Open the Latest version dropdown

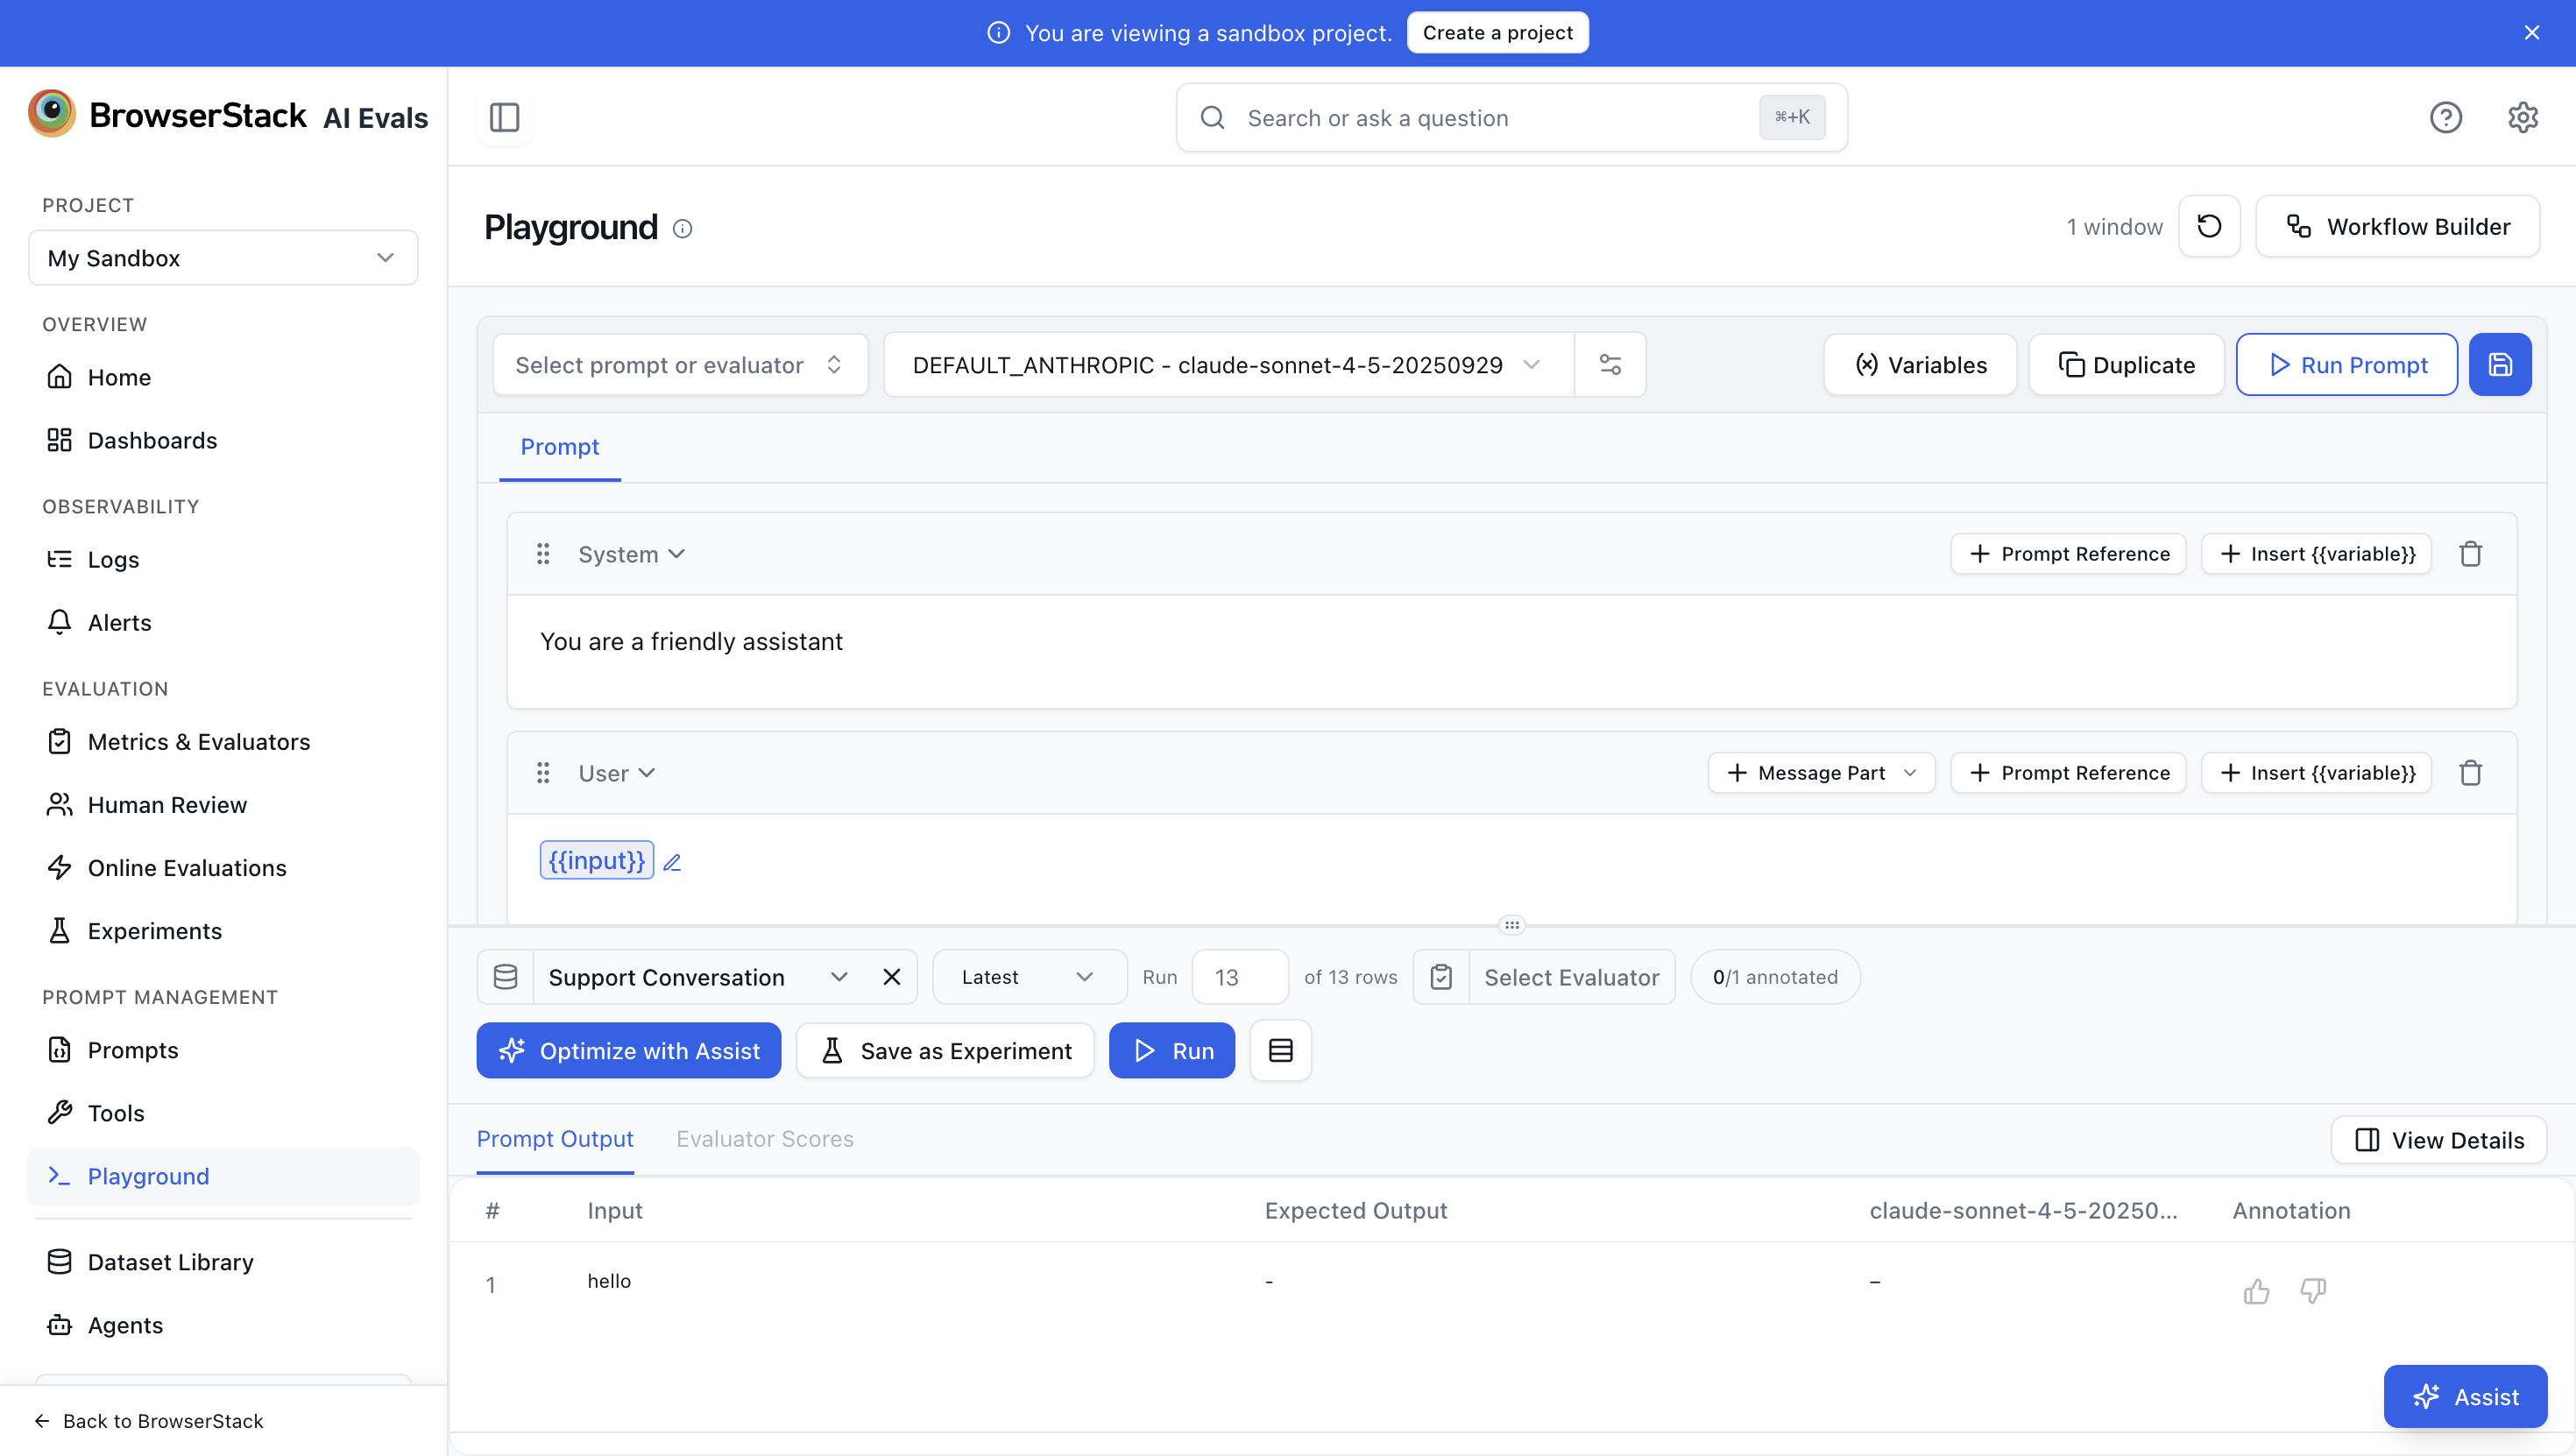[x=1029, y=977]
